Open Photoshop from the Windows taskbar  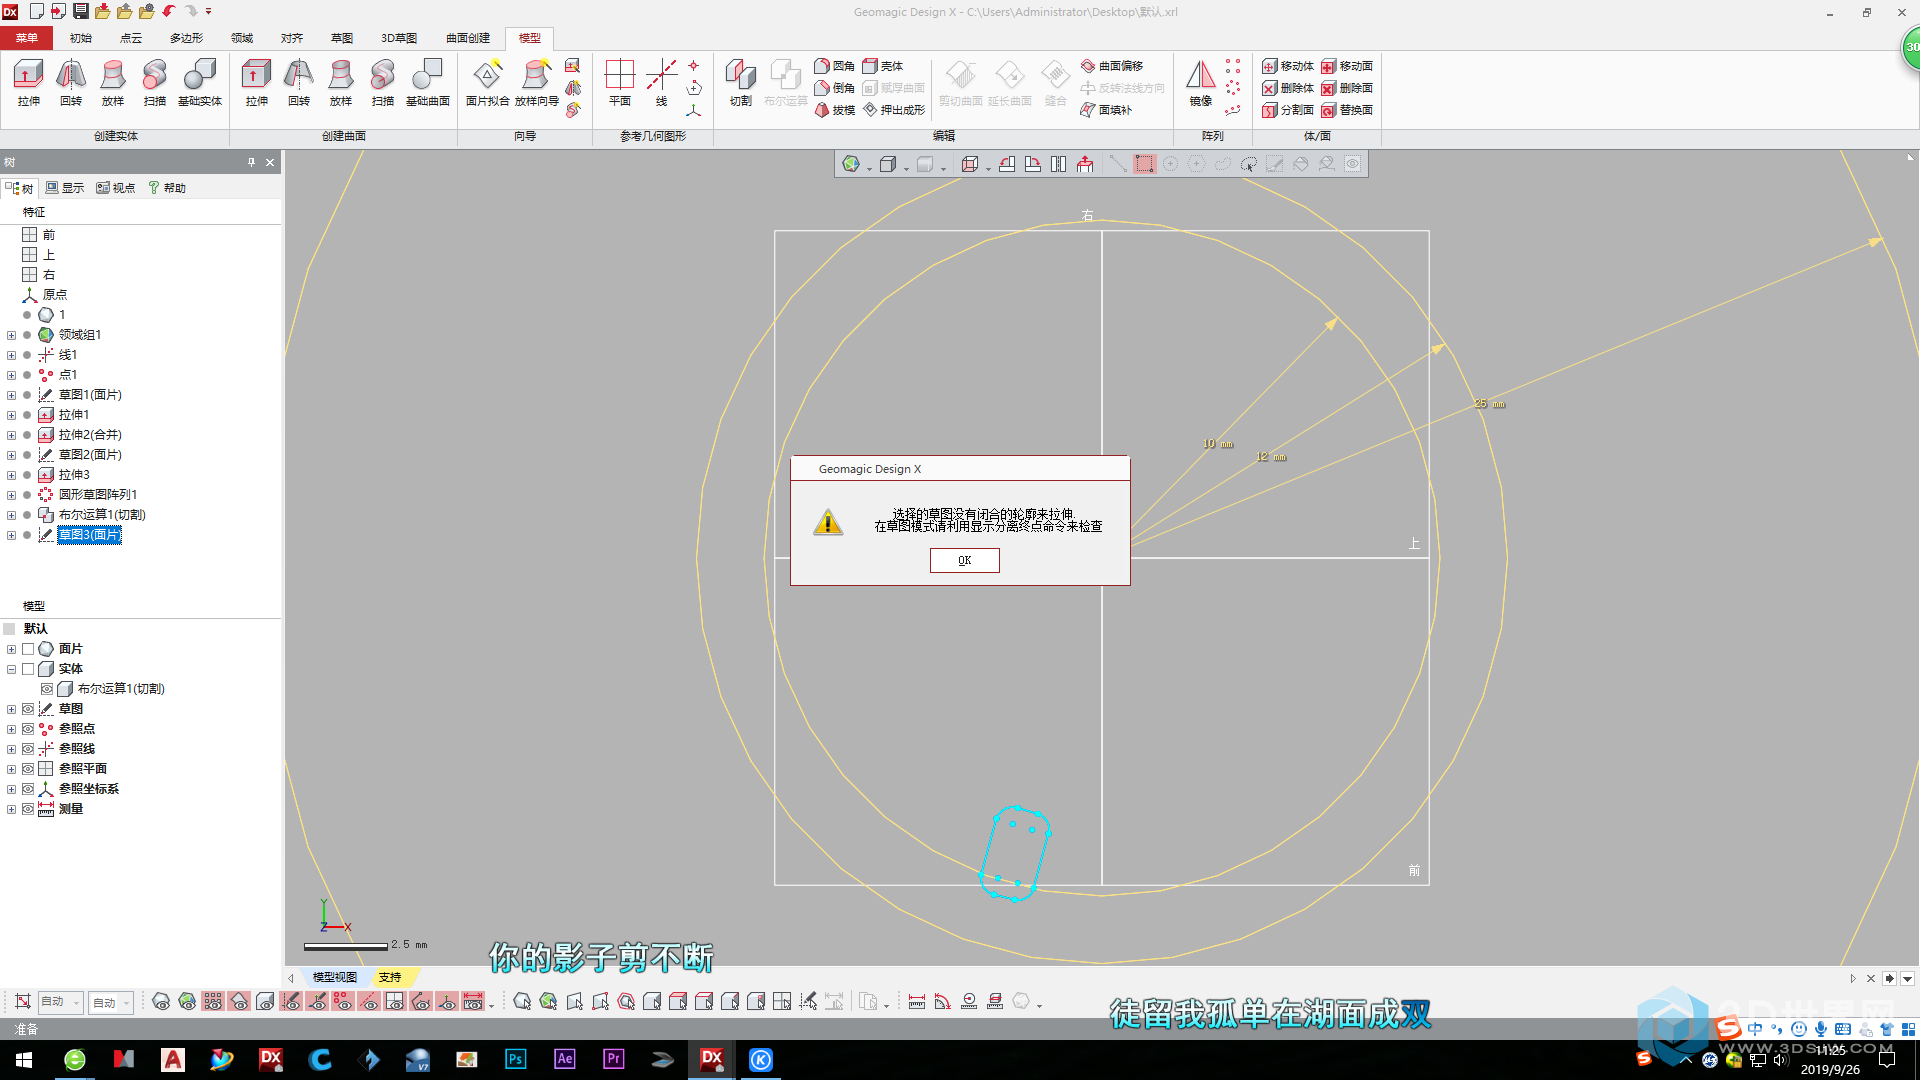[x=516, y=1060]
